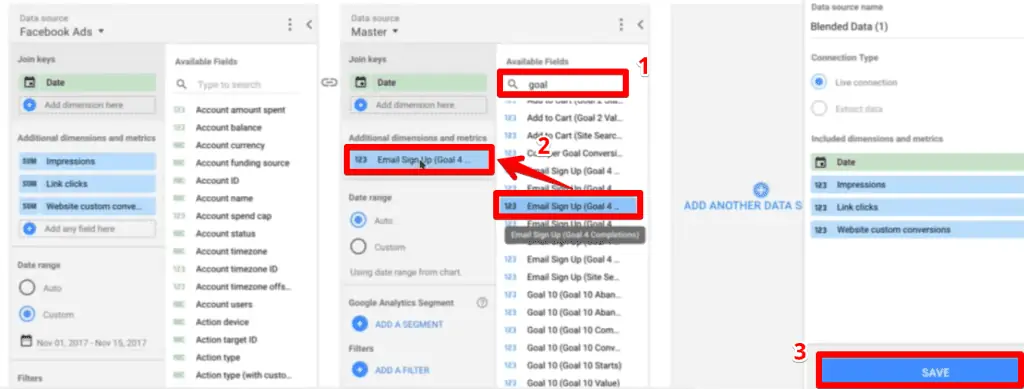Click type icon beside Account users
This screenshot has width=1024, height=389.
pos(179,304)
